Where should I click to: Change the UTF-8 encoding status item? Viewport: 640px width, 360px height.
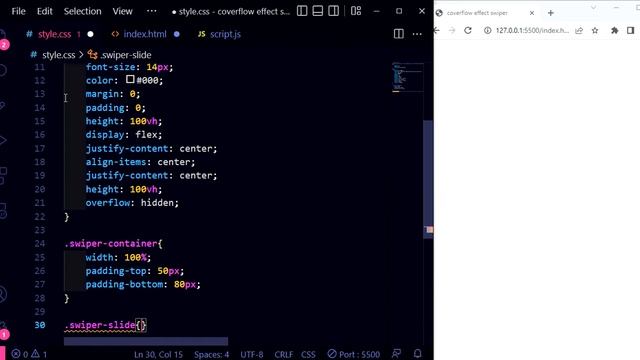pyautogui.click(x=252, y=354)
